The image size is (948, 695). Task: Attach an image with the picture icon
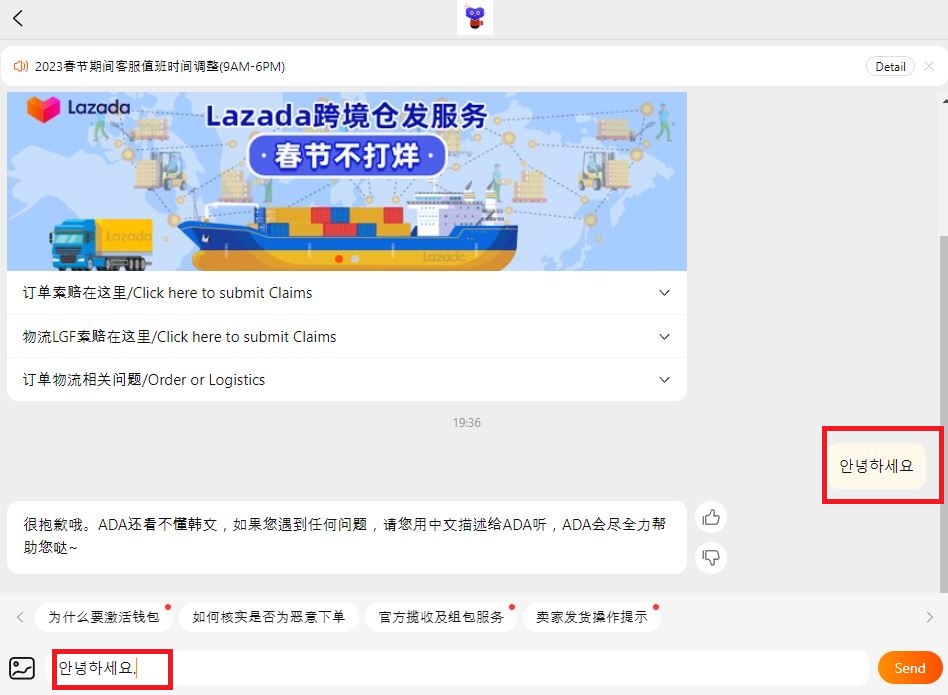point(22,668)
